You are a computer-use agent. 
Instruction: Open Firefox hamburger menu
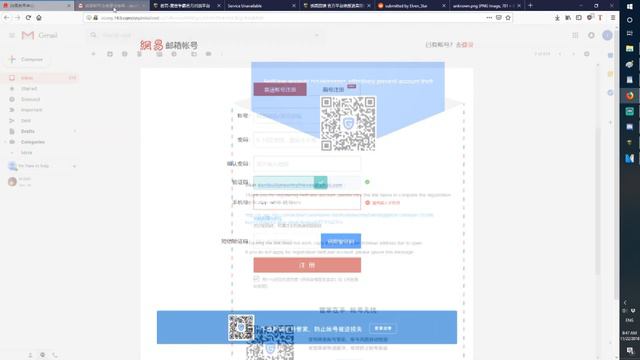pos(613,18)
